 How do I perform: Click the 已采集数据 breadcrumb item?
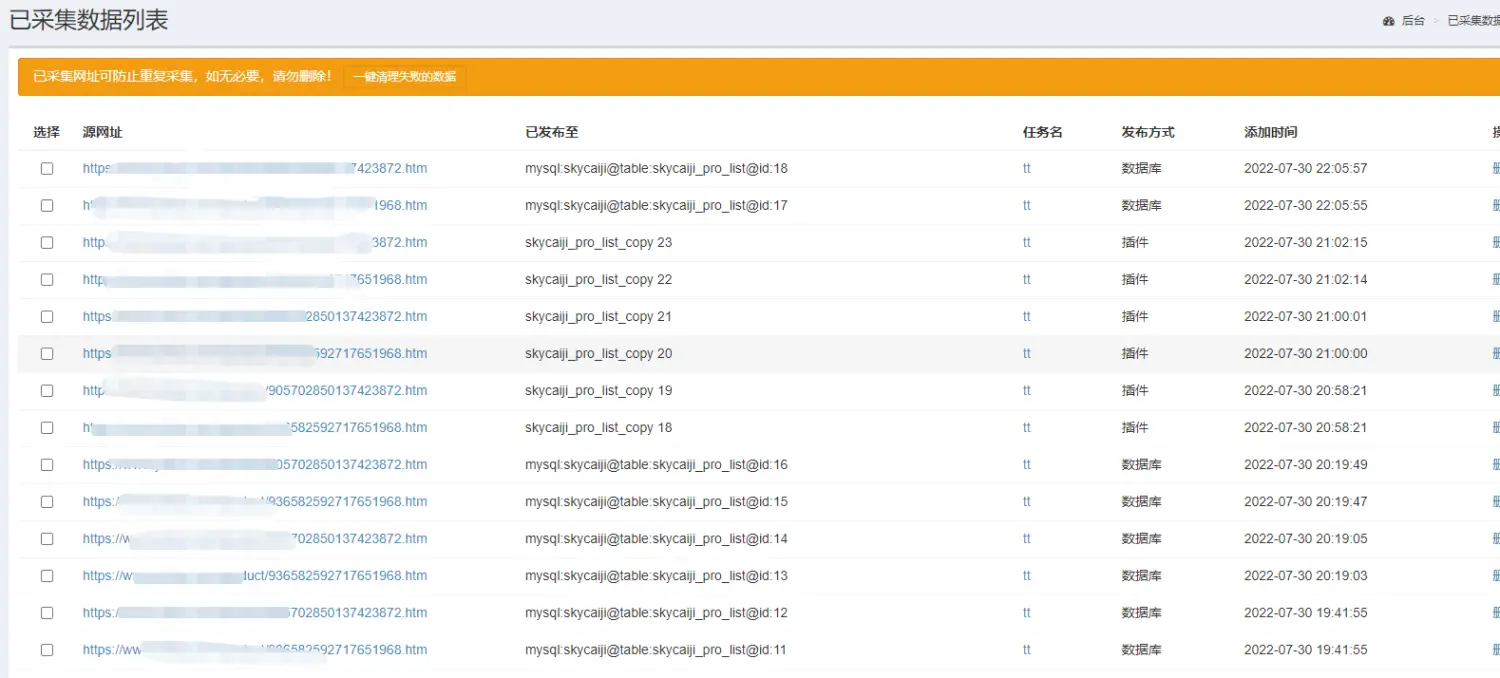tap(1473, 21)
